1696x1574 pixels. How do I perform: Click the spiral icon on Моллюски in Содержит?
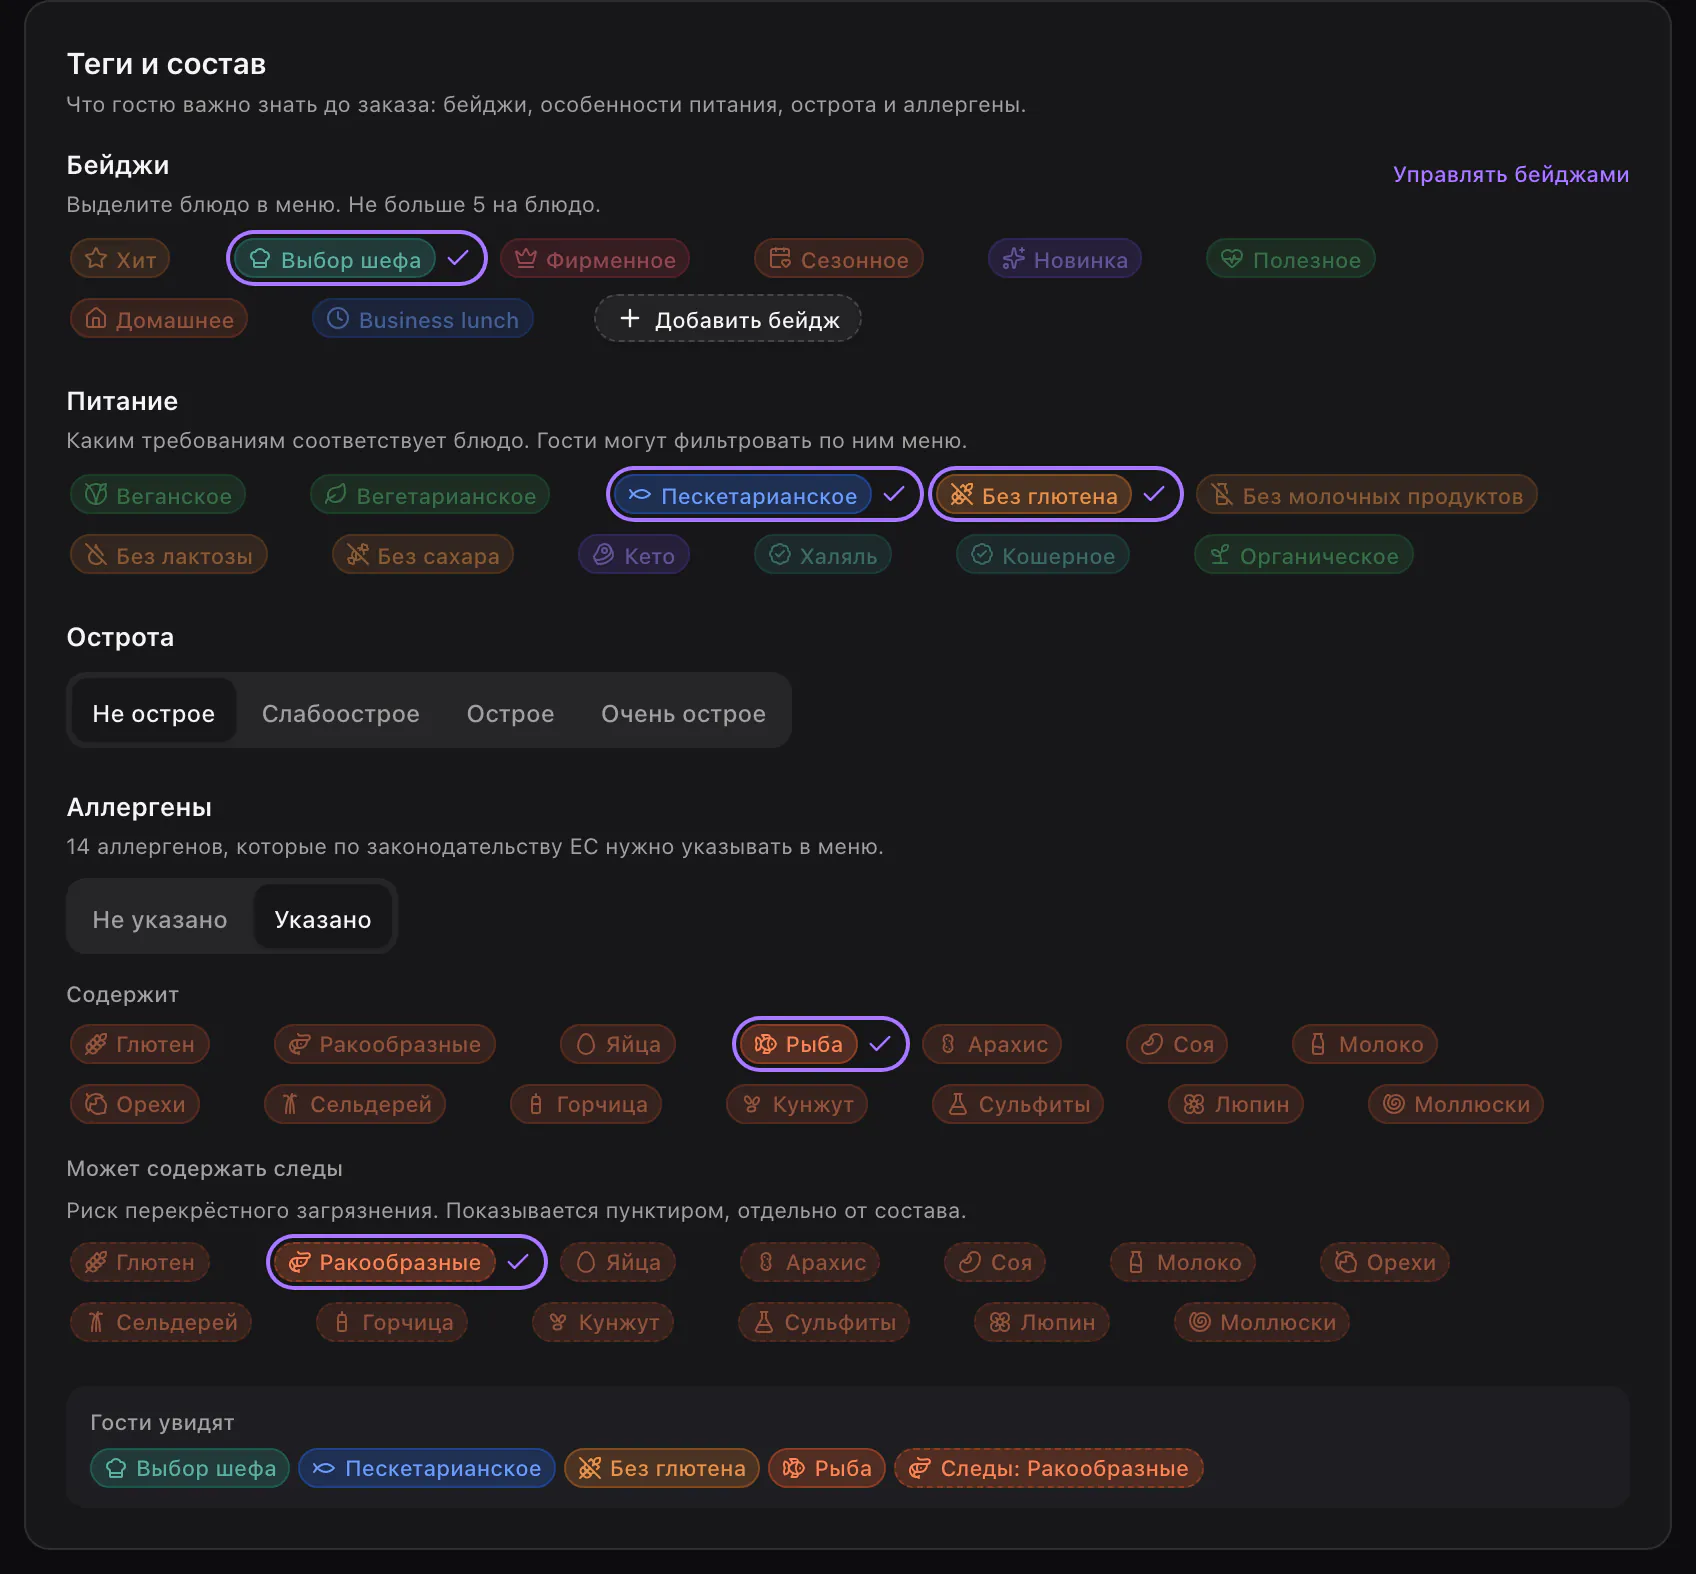[x=1394, y=1104]
